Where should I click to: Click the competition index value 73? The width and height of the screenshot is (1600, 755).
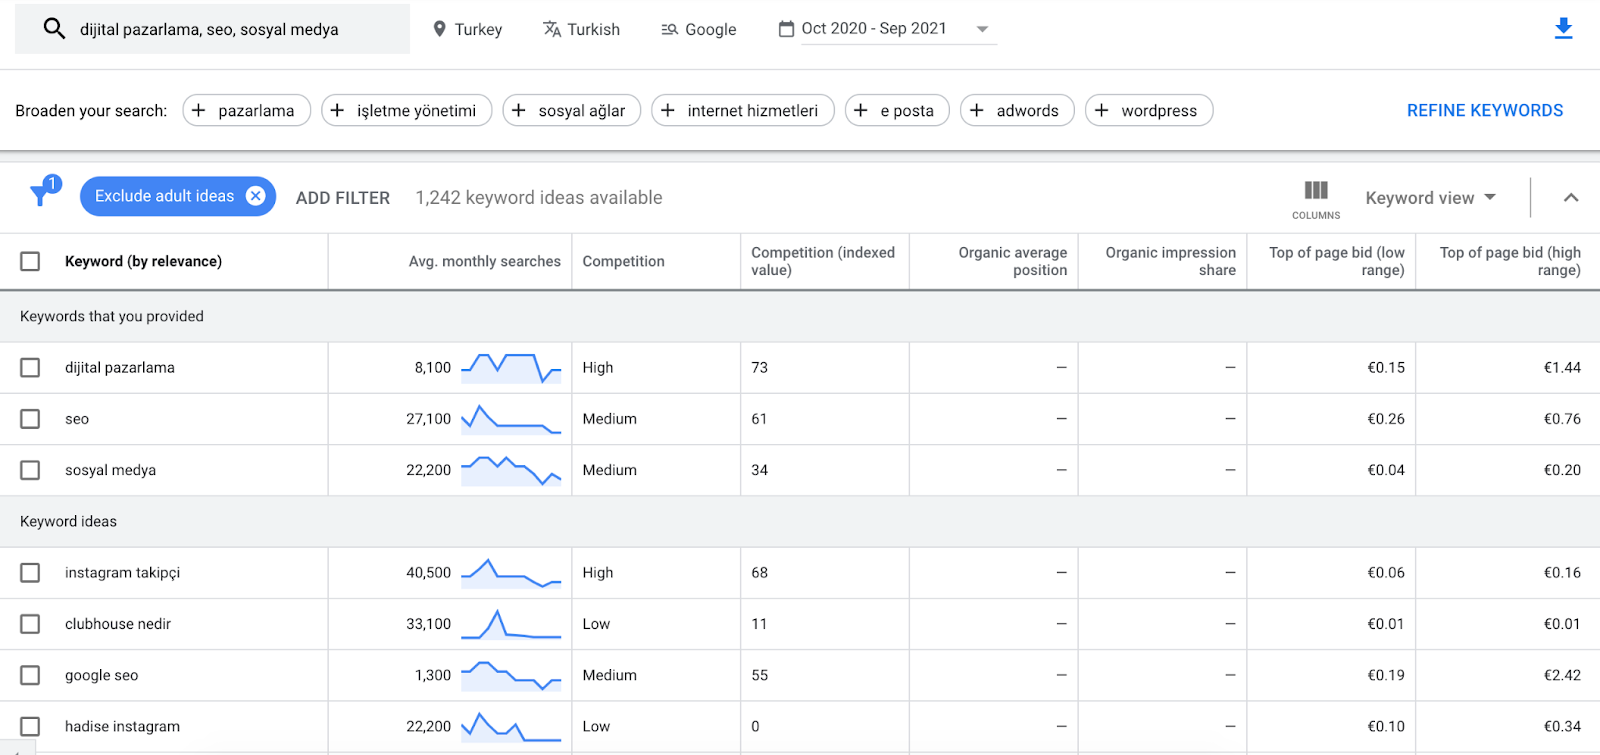[760, 368]
